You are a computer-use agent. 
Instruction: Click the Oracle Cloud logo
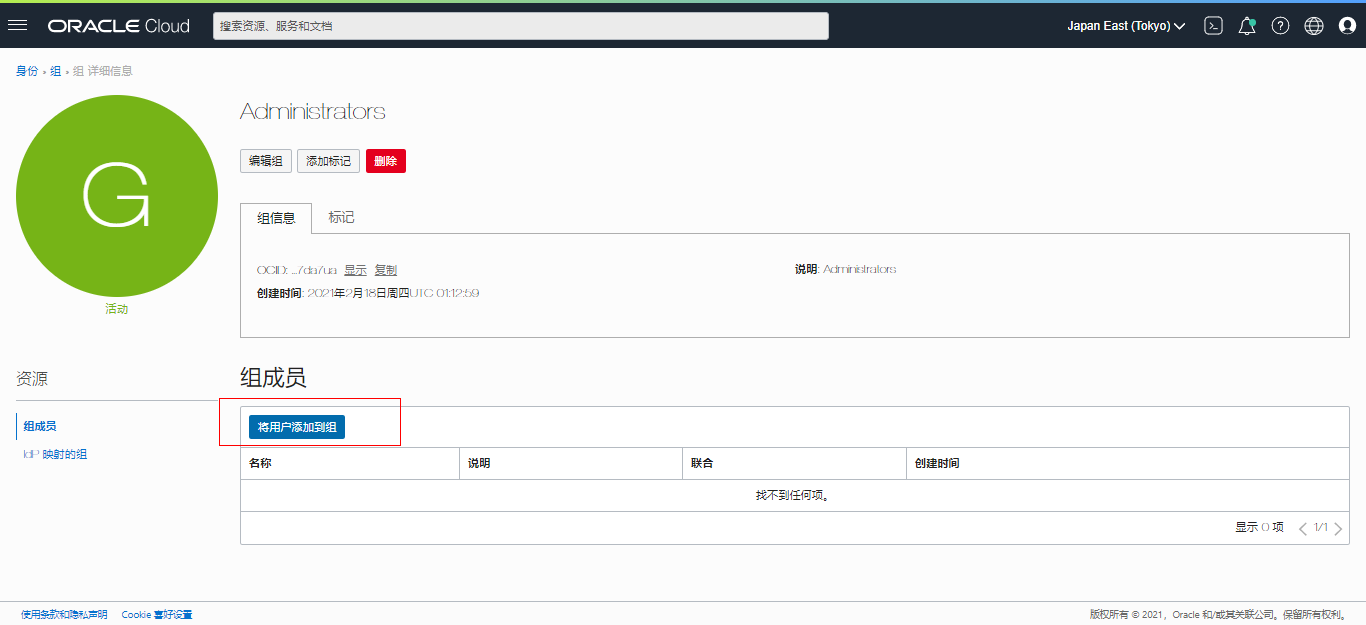click(x=118, y=26)
